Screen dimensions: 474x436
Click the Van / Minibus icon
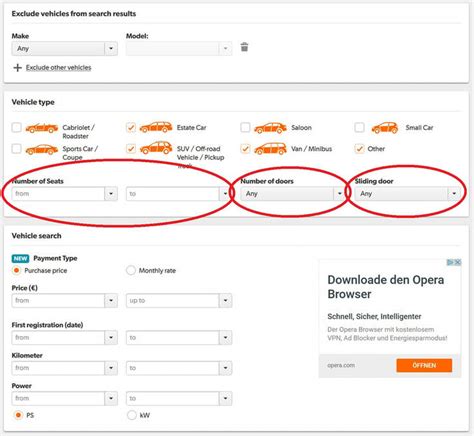tap(270, 149)
